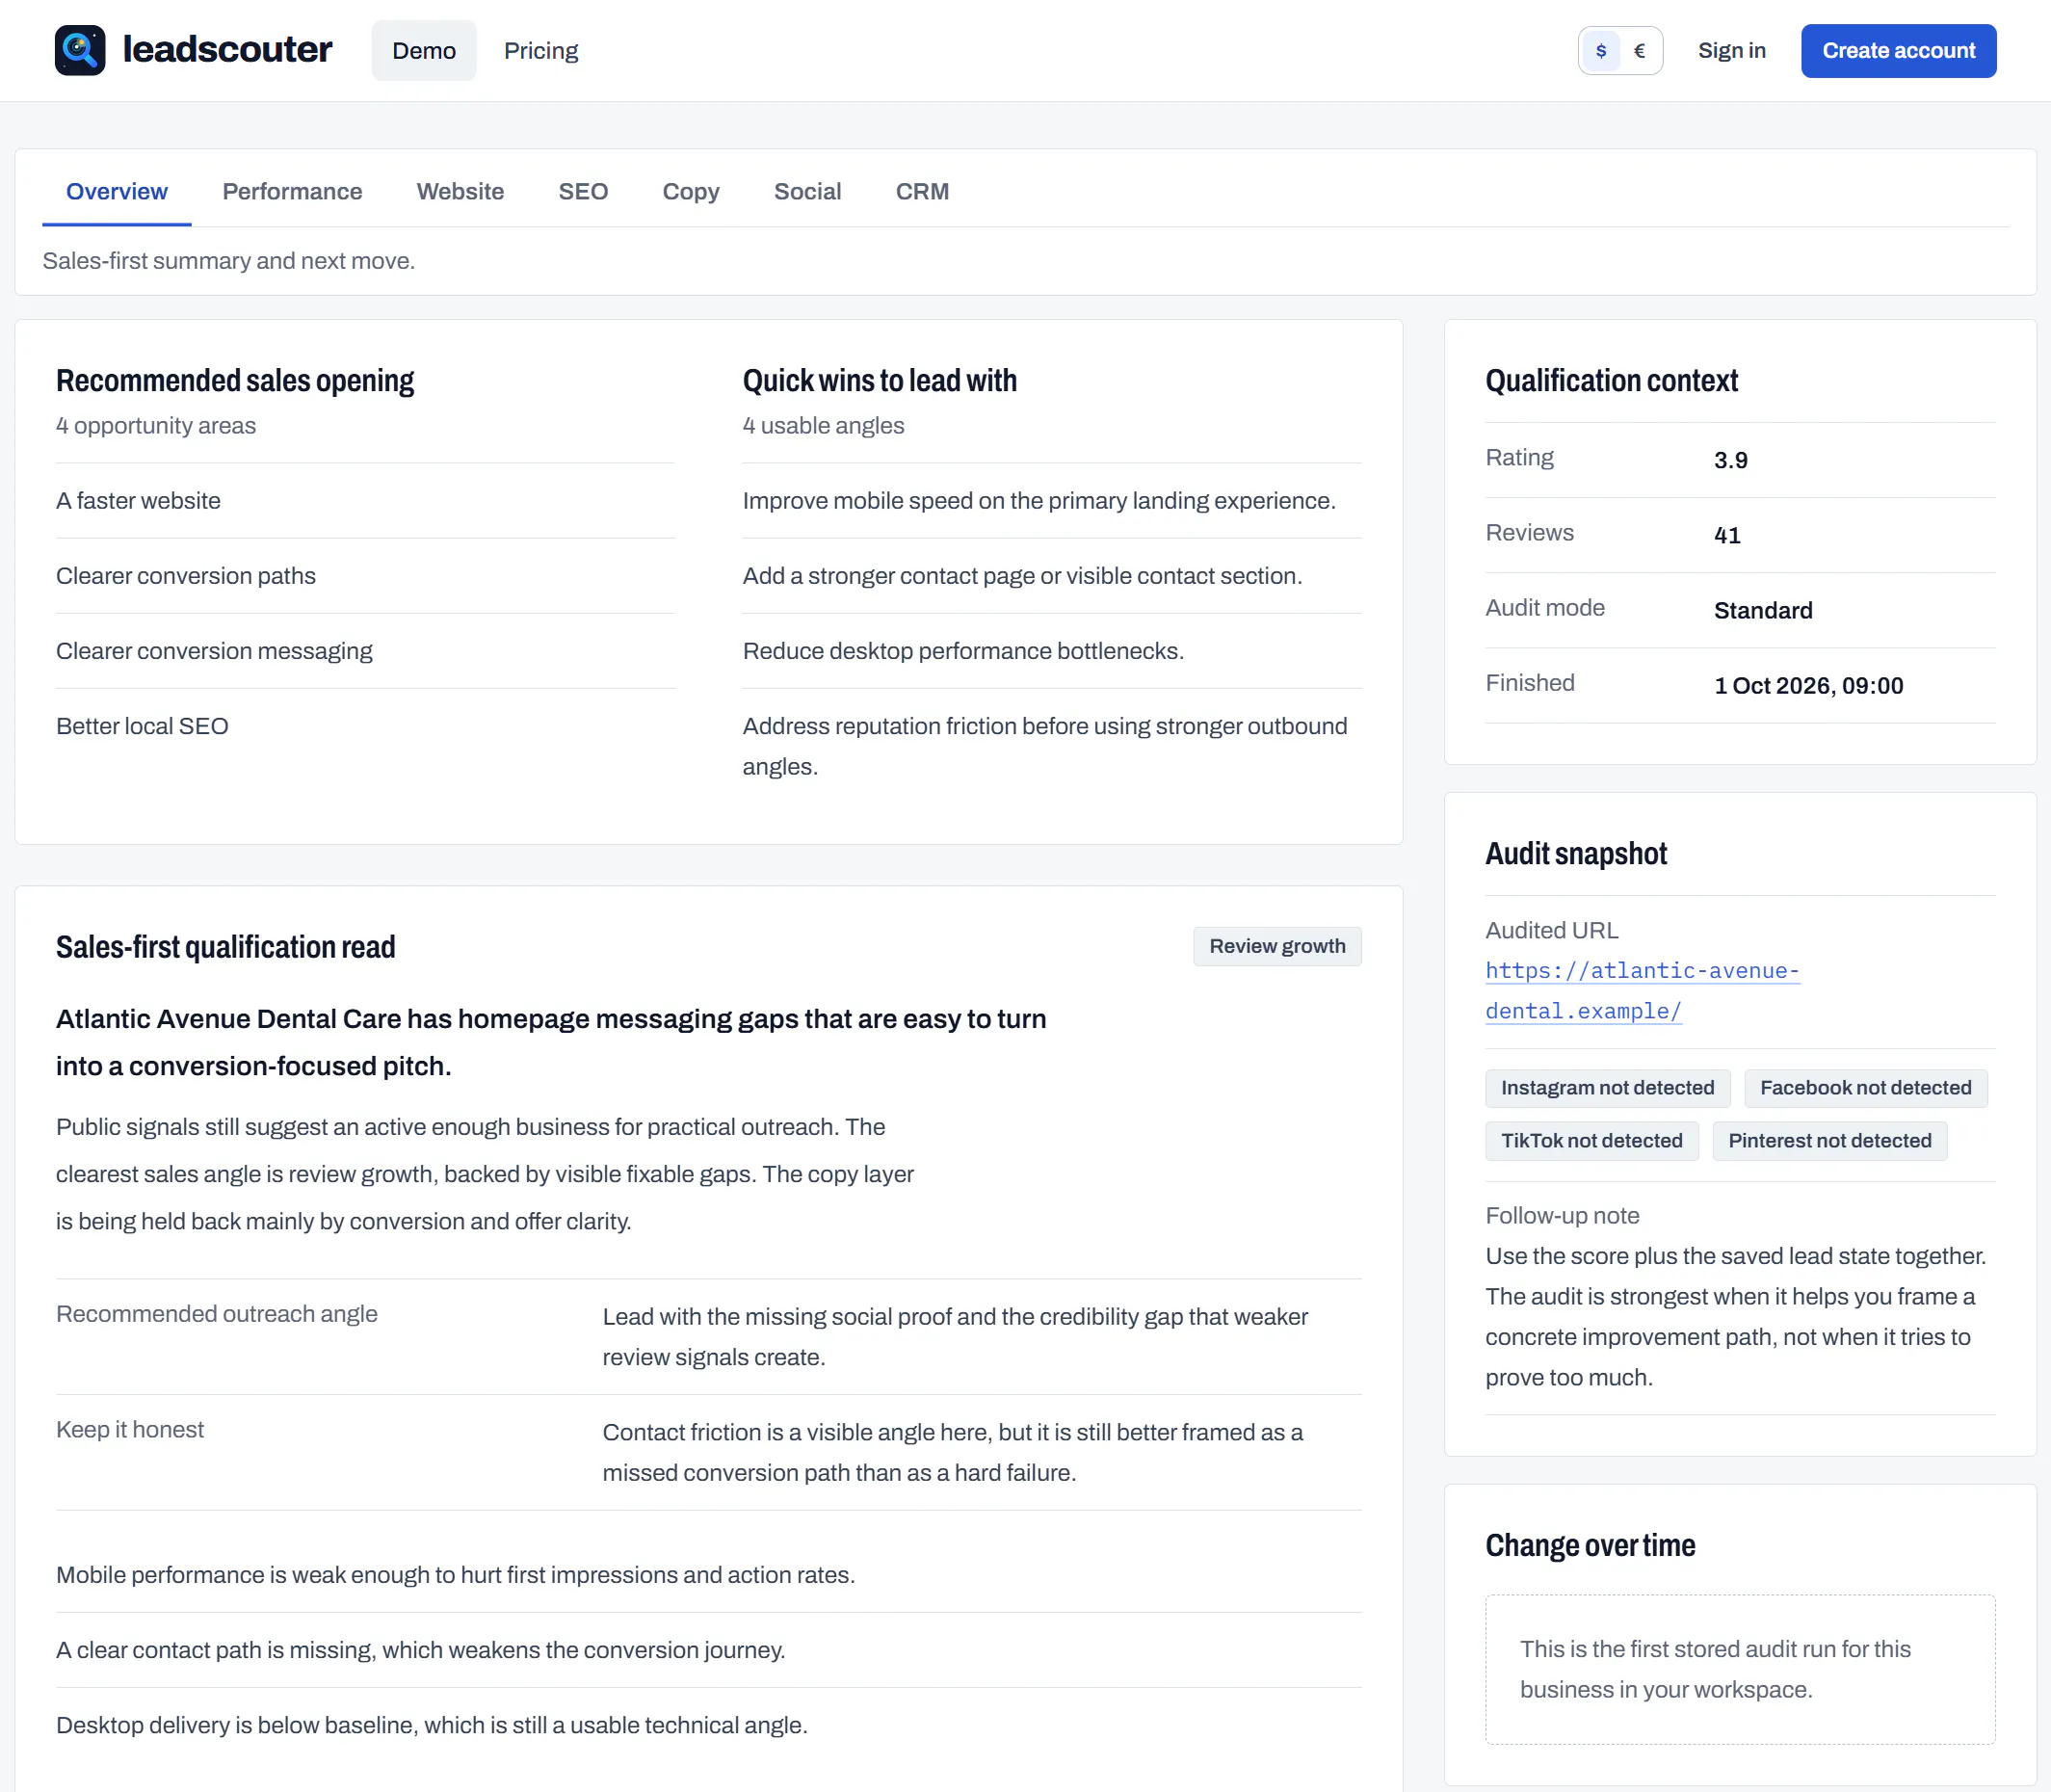Screen dimensions: 2051x1792
Task: Open the Demo nav item
Action: pyautogui.click(x=424, y=50)
